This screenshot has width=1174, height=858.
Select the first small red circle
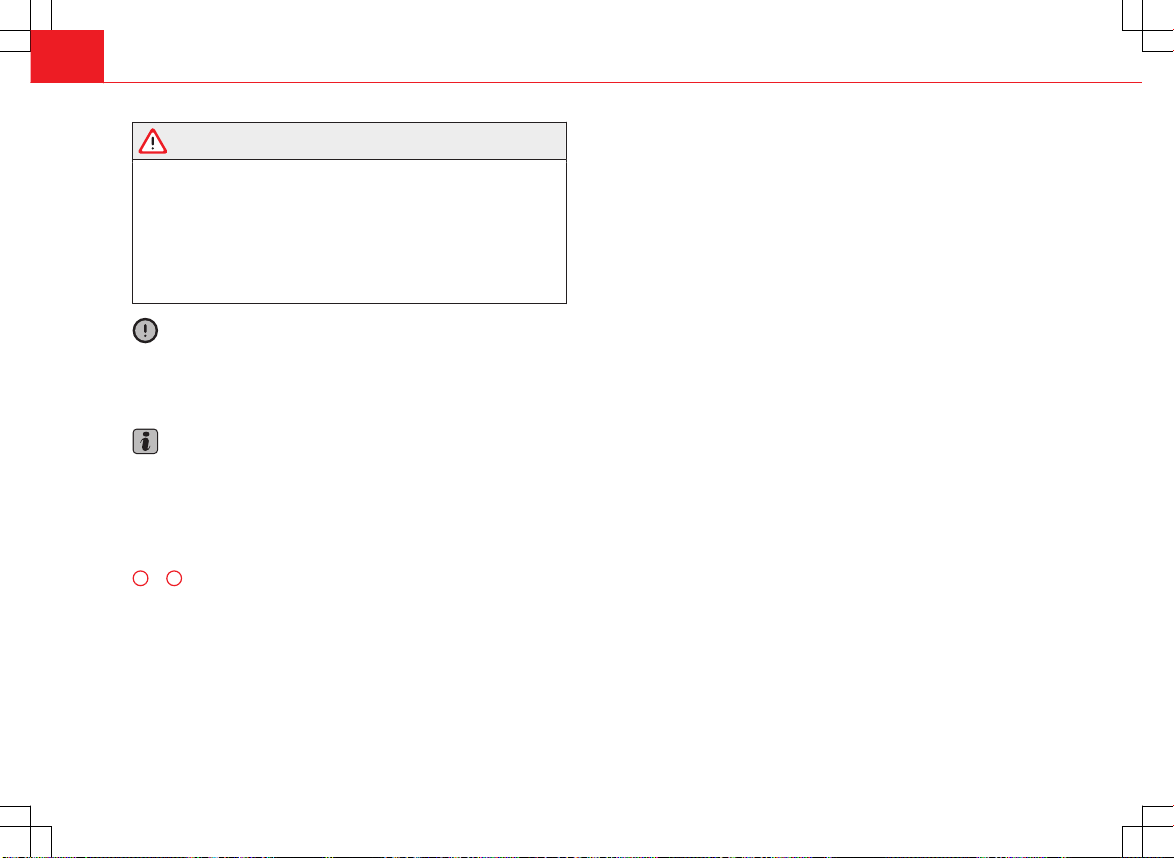[x=140, y=578]
